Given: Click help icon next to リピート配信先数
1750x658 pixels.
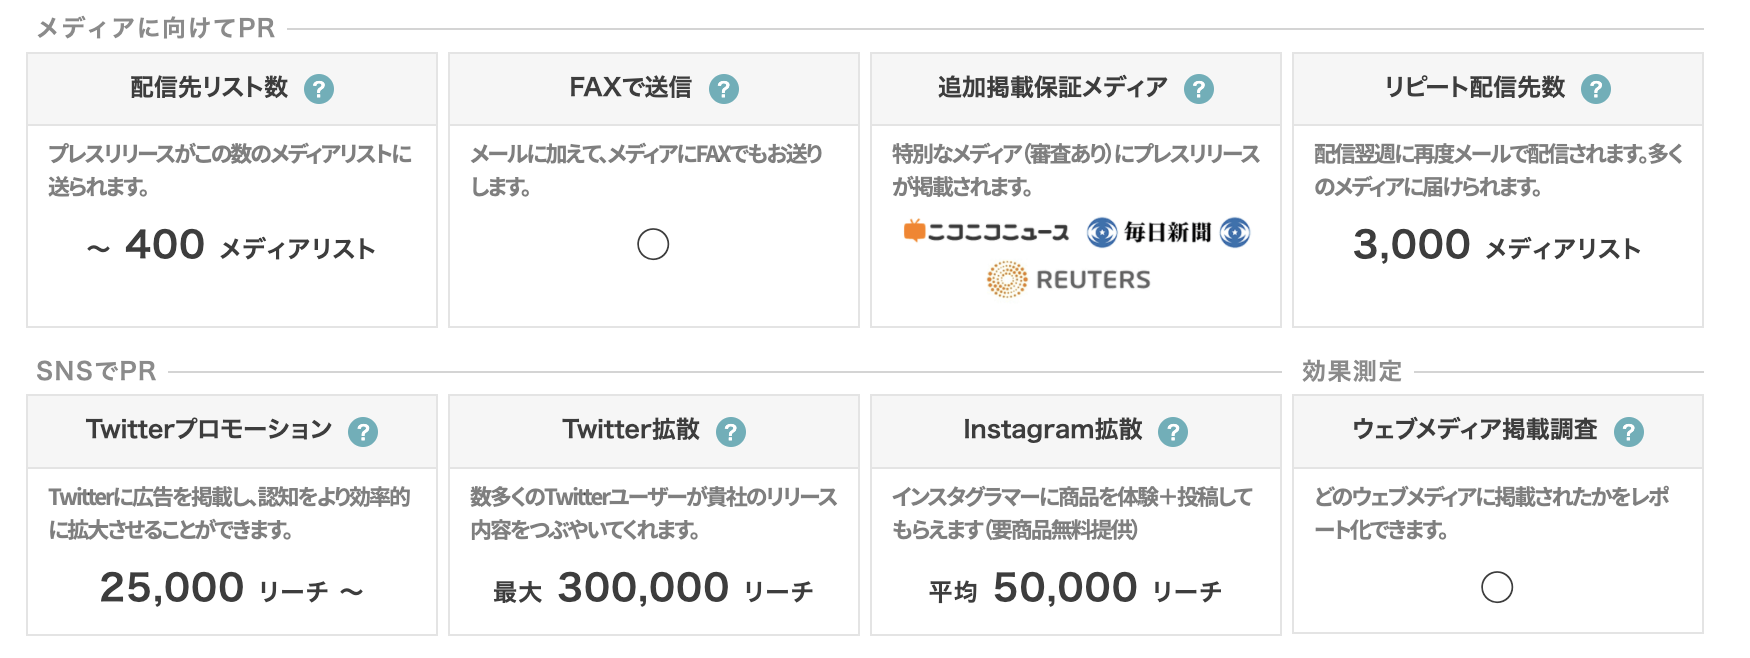Looking at the screenshot, I should [1596, 89].
